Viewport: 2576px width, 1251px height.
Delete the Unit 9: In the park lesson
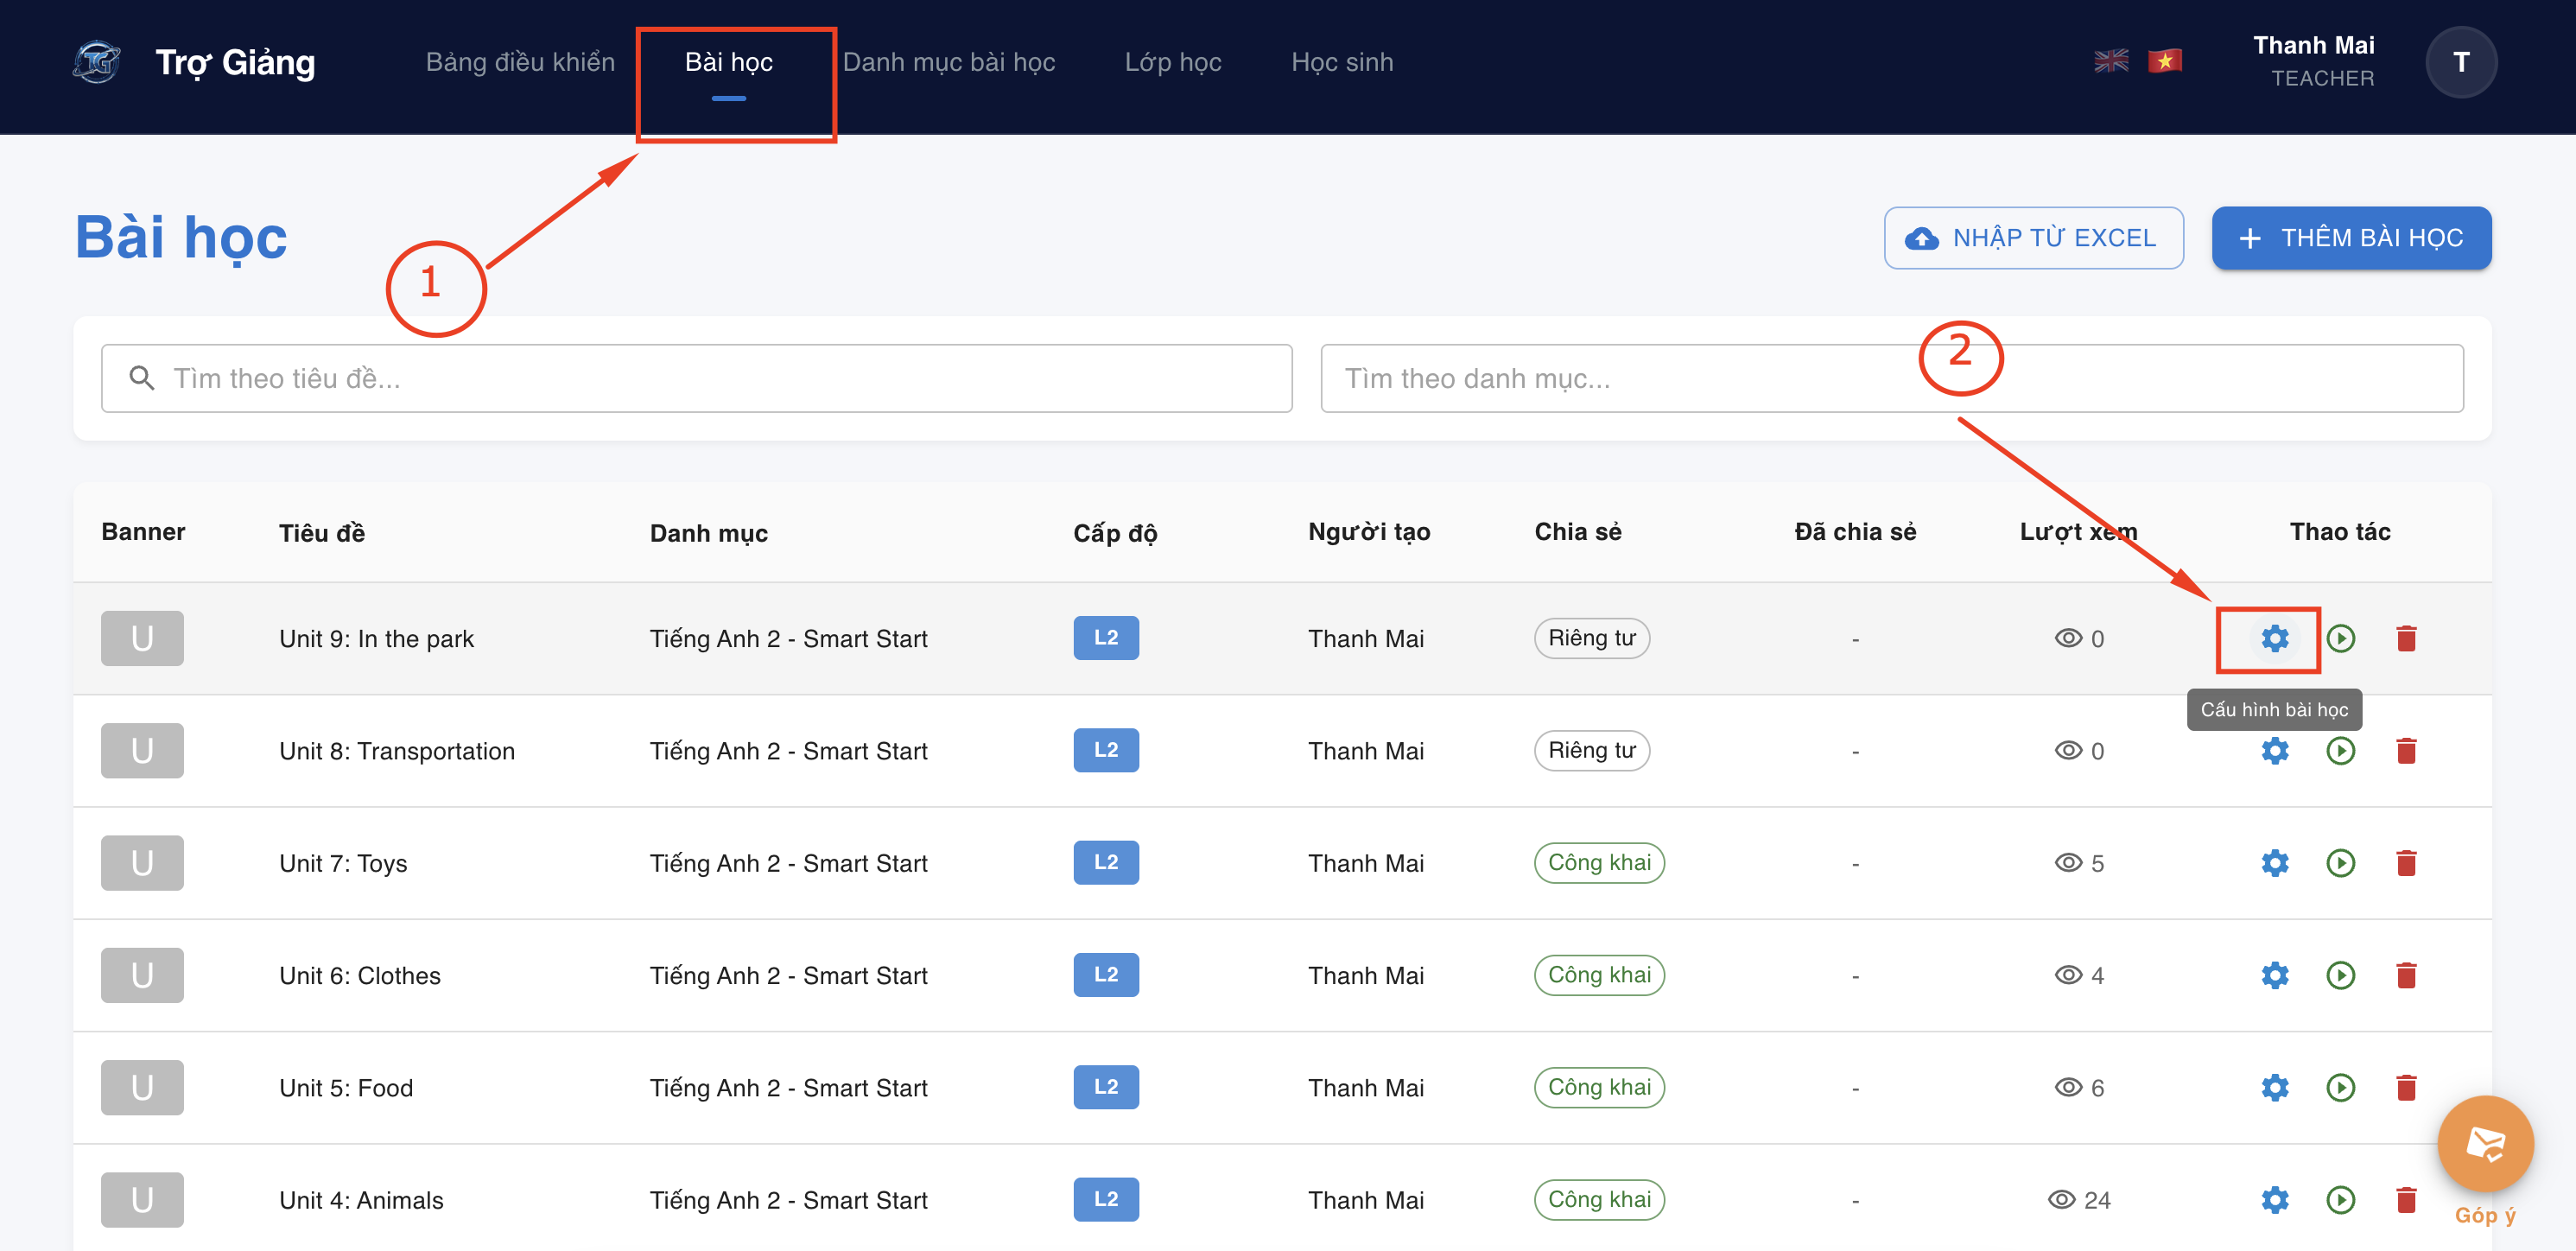point(2406,638)
